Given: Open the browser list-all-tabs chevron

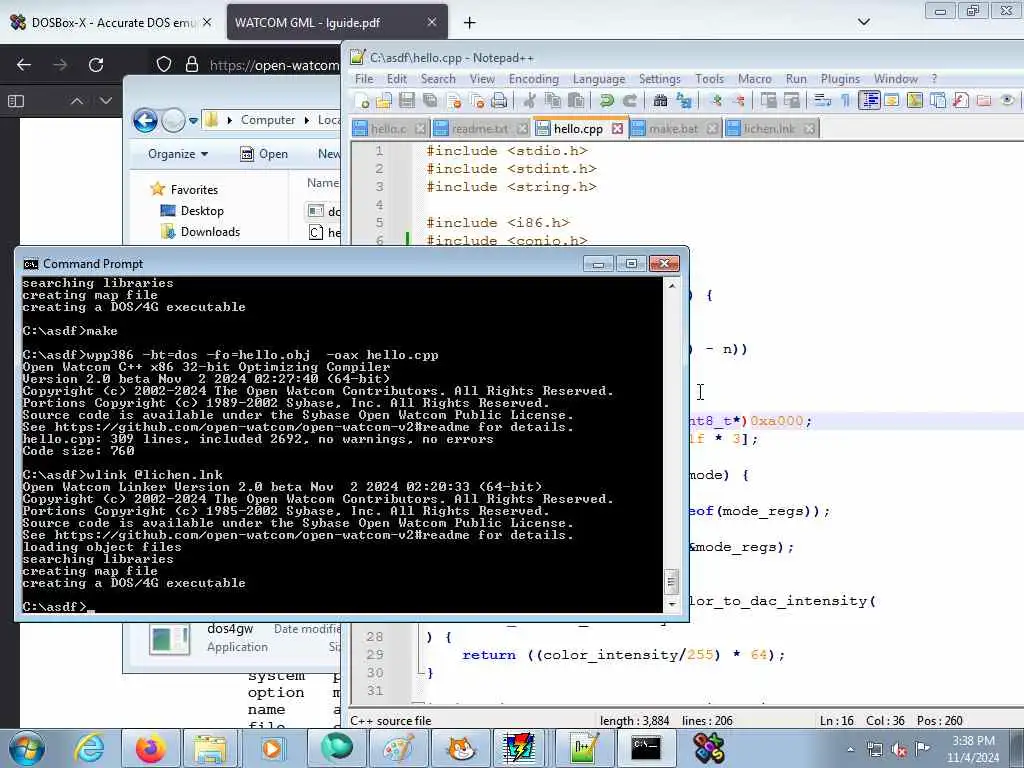Looking at the screenshot, I should pyautogui.click(x=863, y=22).
